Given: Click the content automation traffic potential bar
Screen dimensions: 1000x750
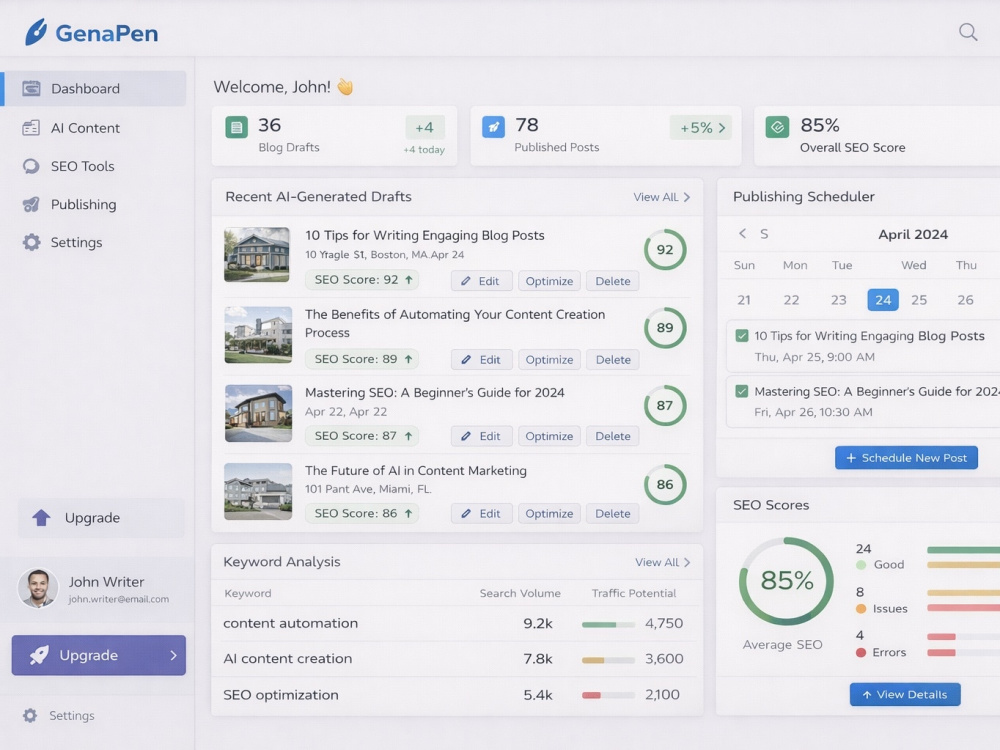Looking at the screenshot, I should point(608,625).
